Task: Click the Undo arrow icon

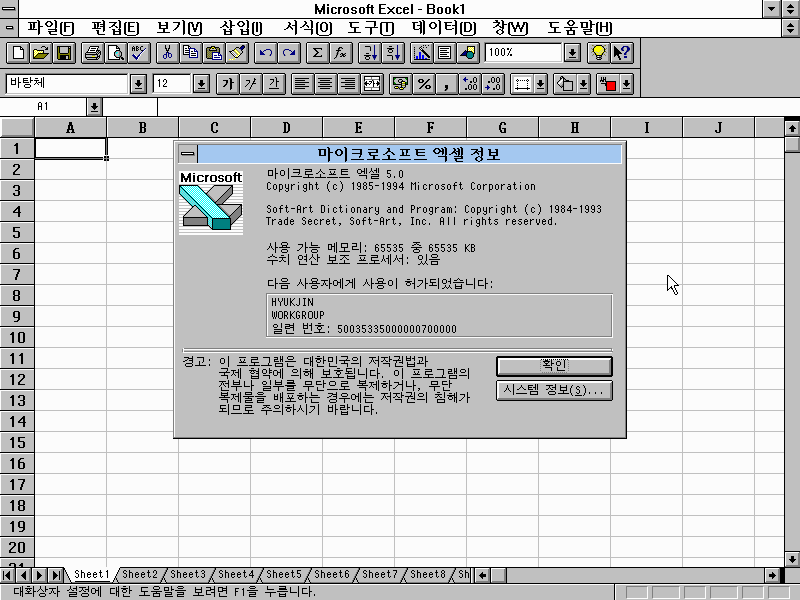Action: (x=266, y=53)
